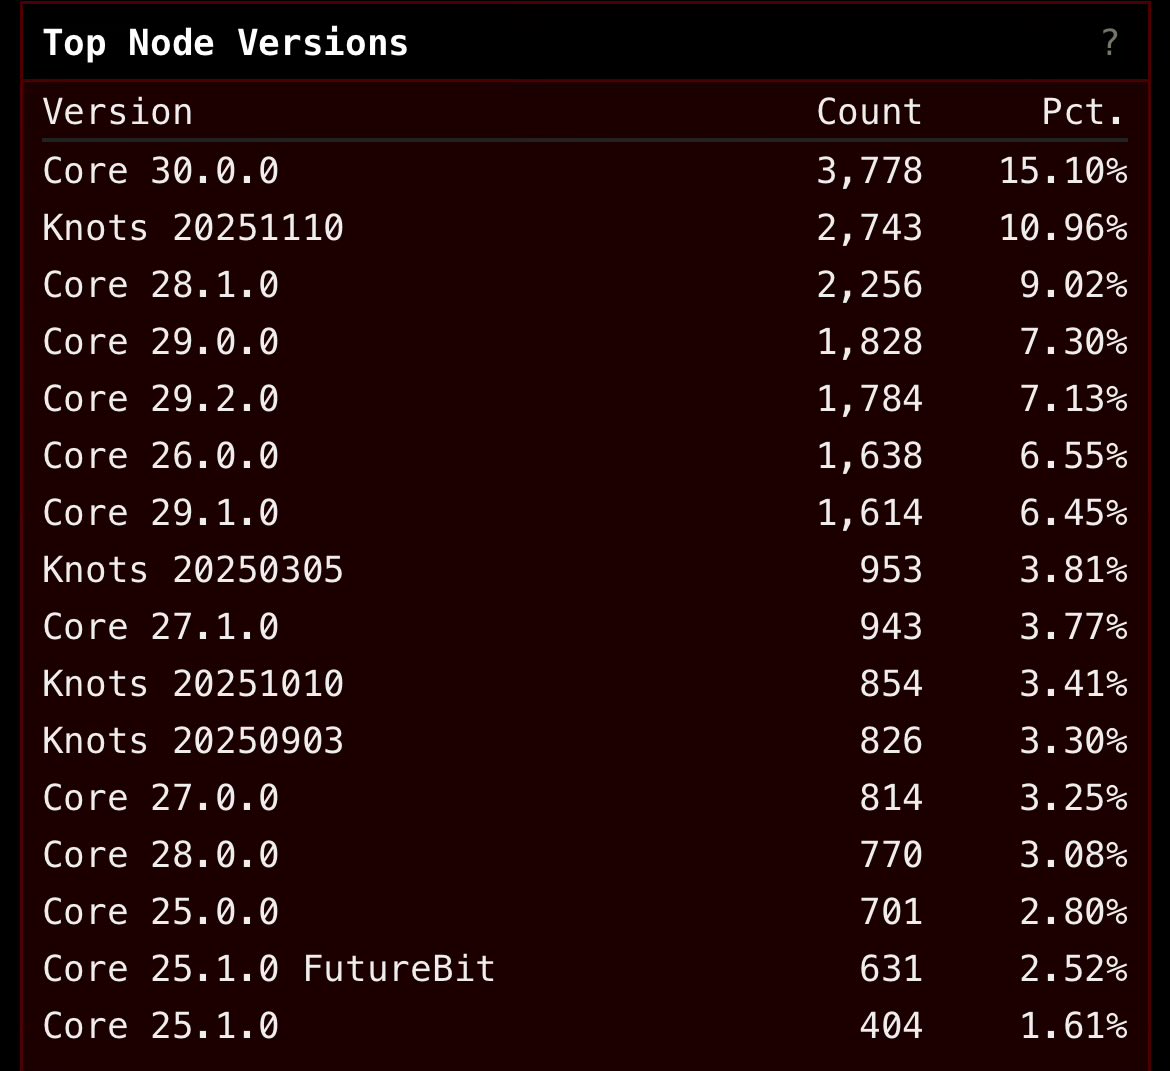Click the percentage 3.08%
Image resolution: width=1170 pixels, height=1071 pixels.
point(1074,855)
